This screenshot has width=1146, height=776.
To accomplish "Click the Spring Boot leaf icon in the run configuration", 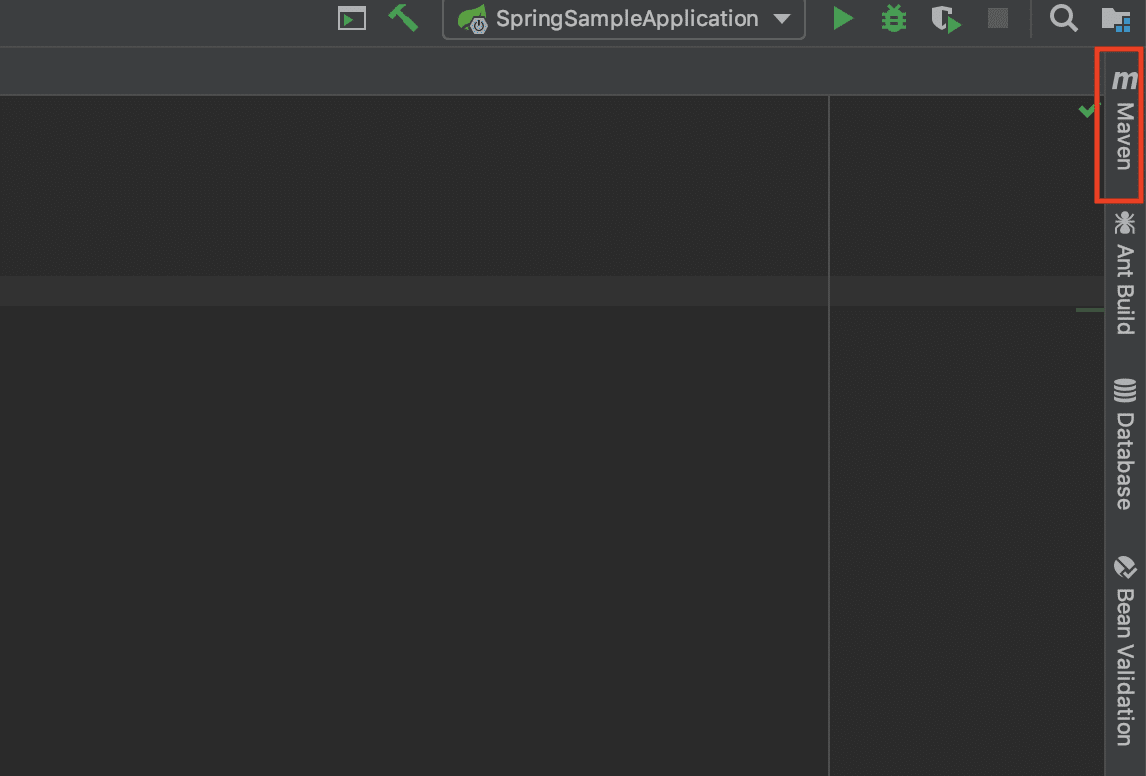I will point(472,17).
